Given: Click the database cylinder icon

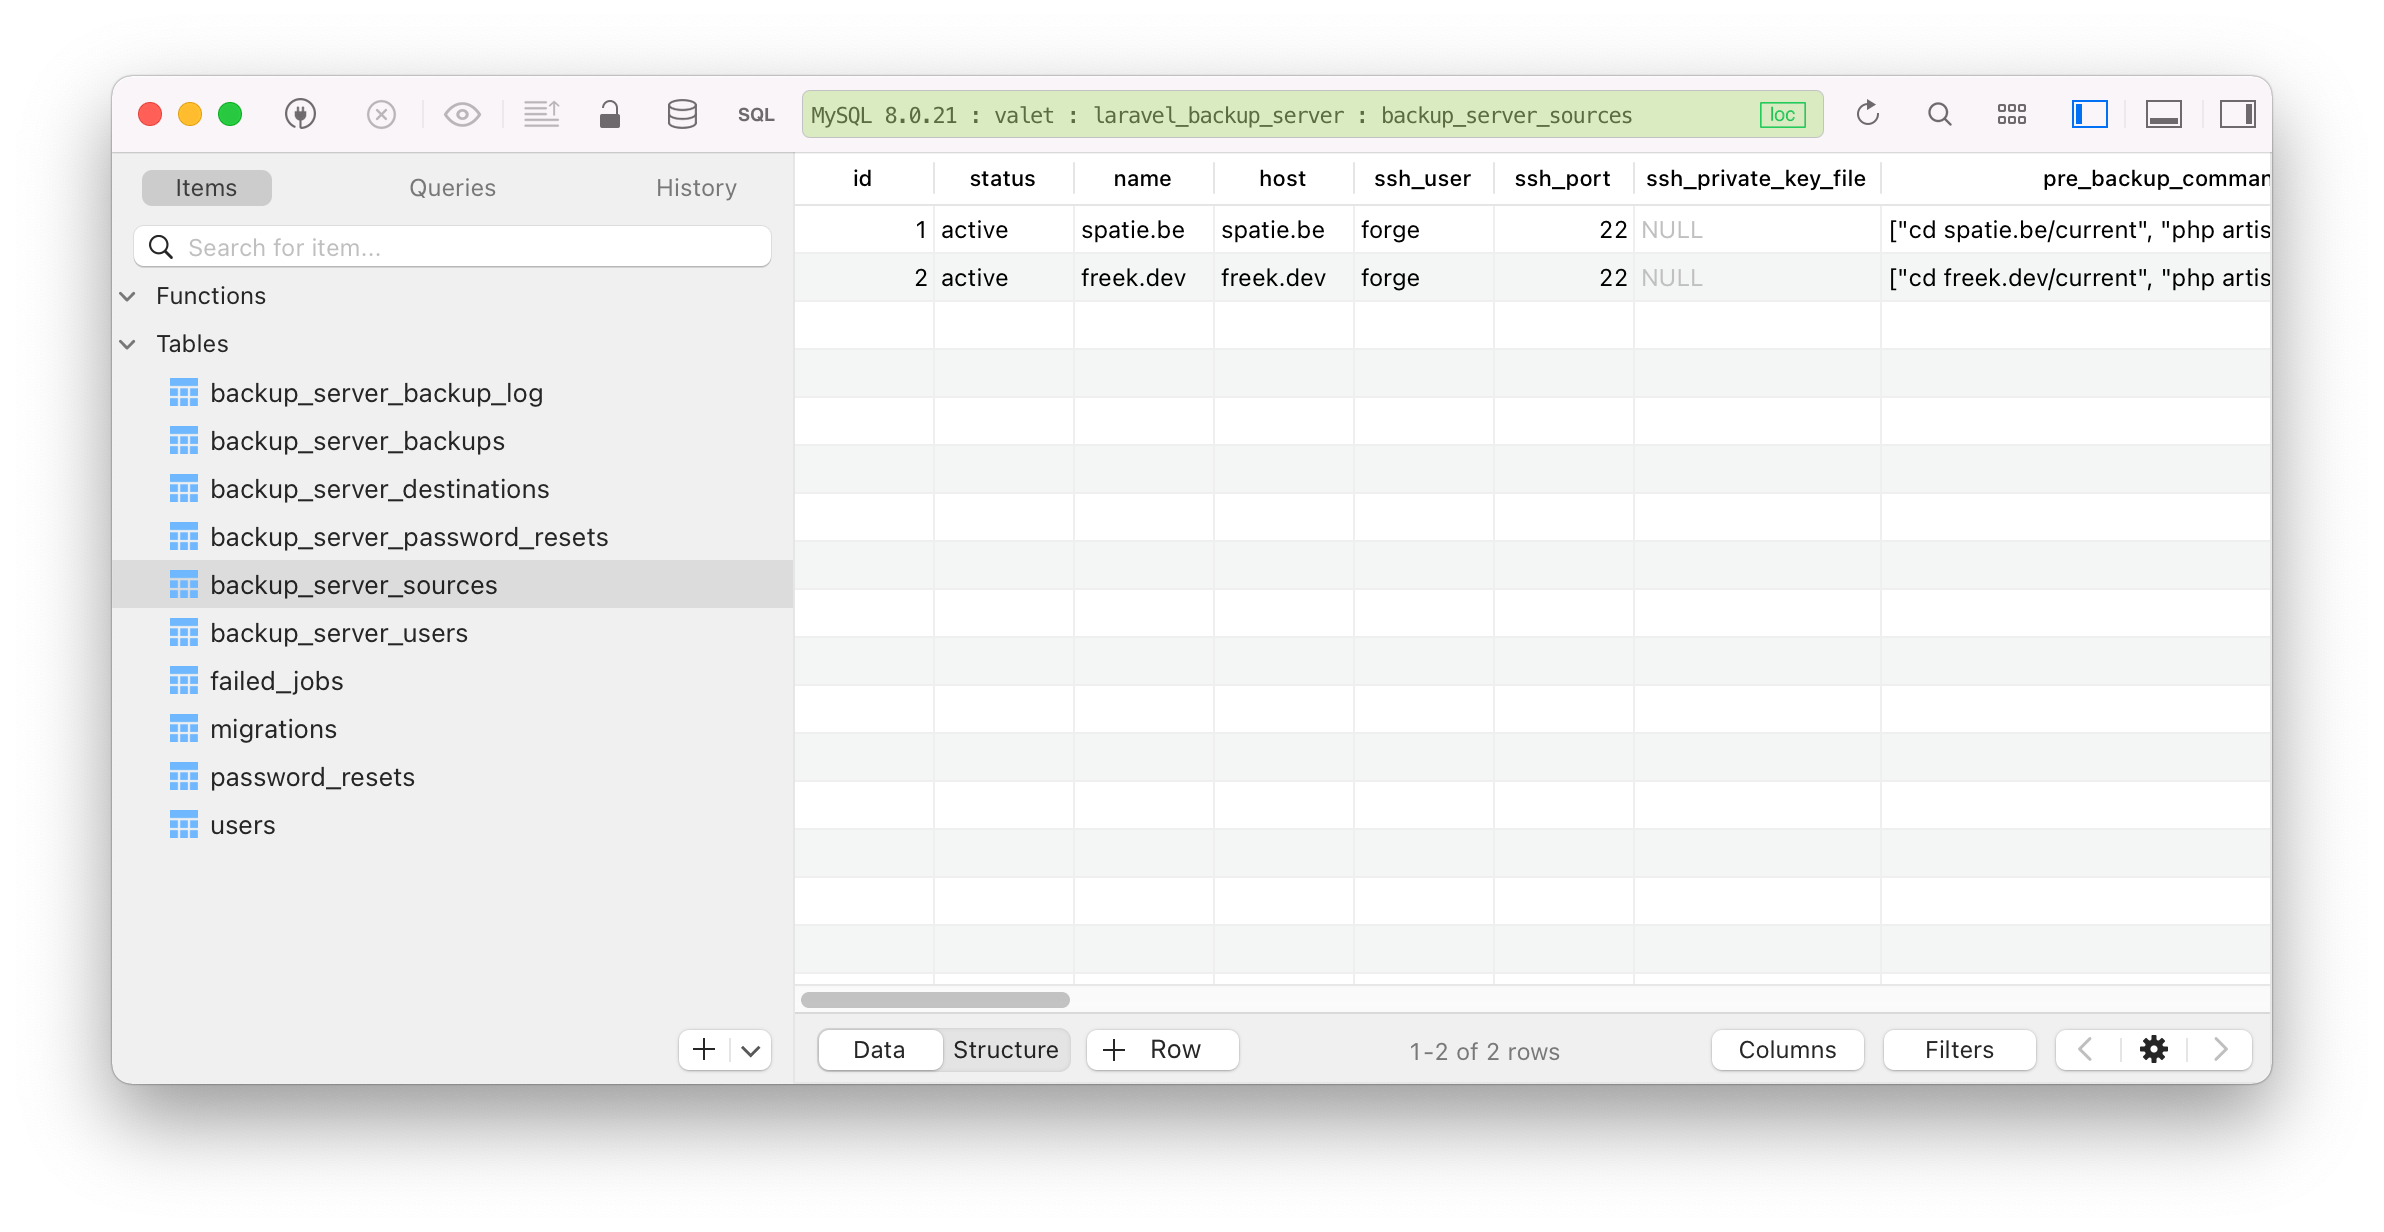Looking at the screenshot, I should tap(682, 114).
